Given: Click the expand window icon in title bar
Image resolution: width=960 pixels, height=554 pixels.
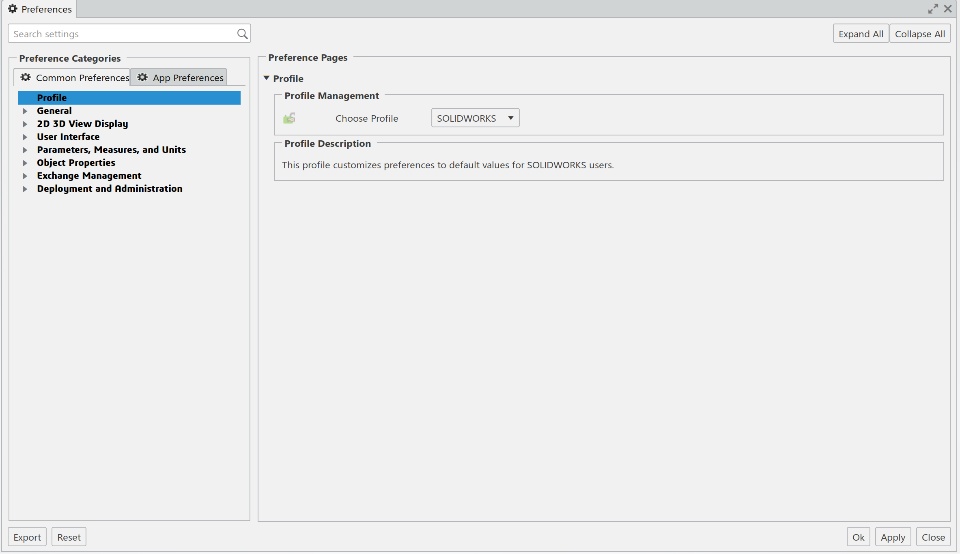Looking at the screenshot, I should tap(933, 9).
